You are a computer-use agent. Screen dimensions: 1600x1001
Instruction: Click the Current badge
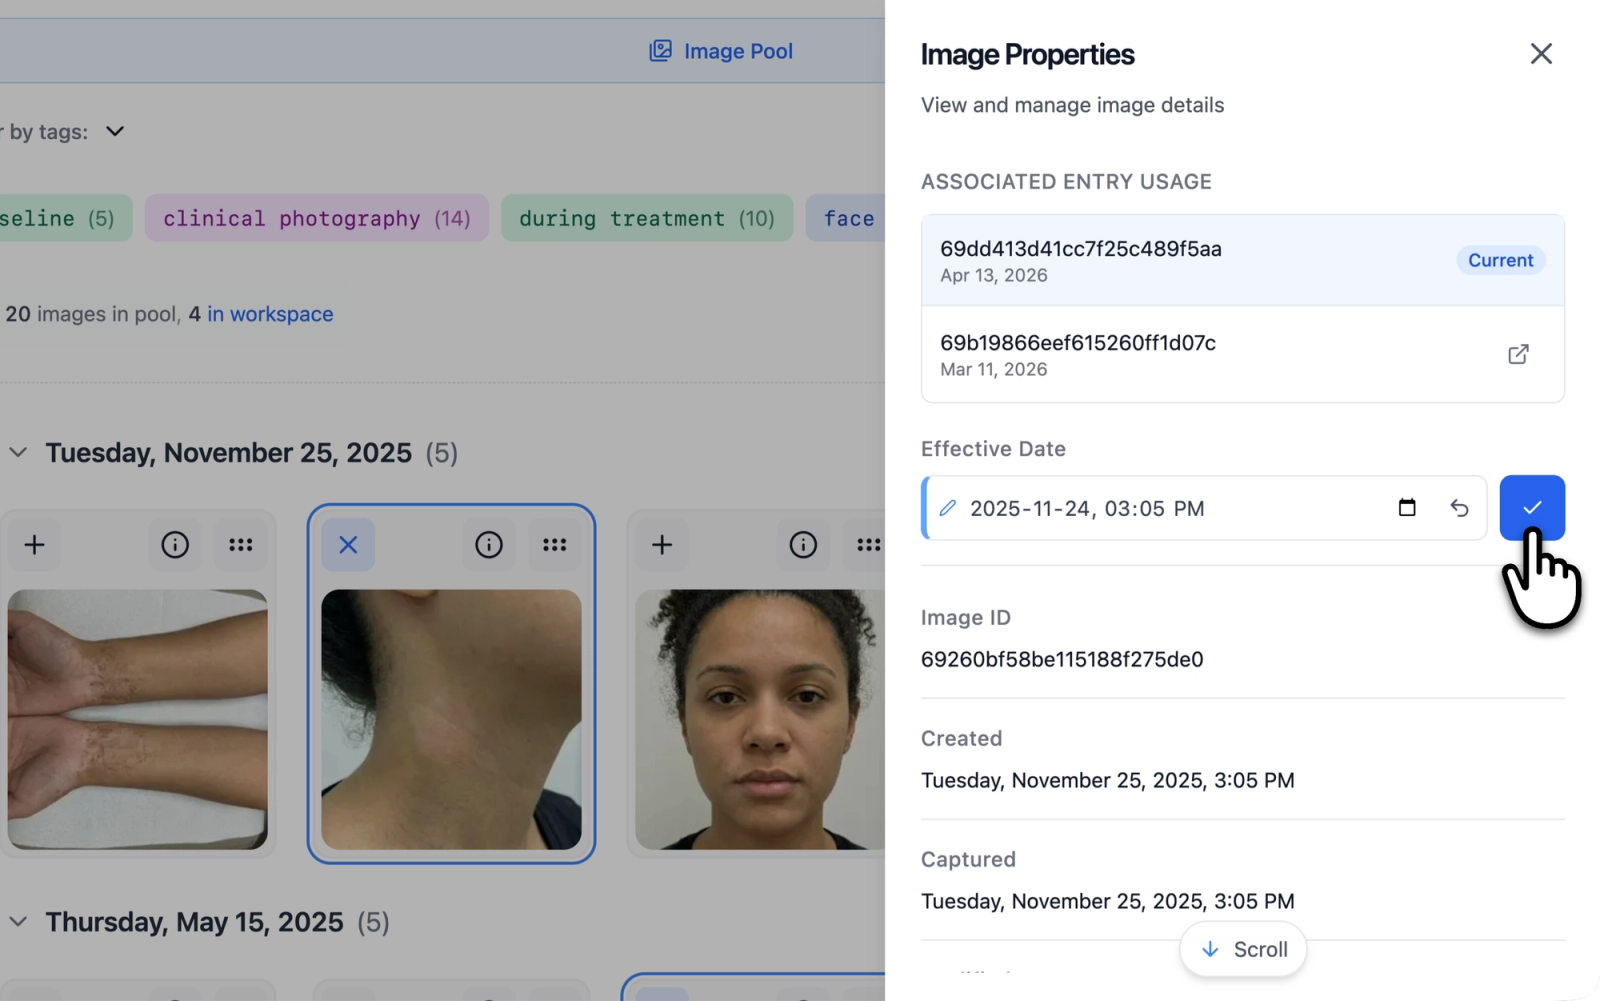coord(1500,260)
